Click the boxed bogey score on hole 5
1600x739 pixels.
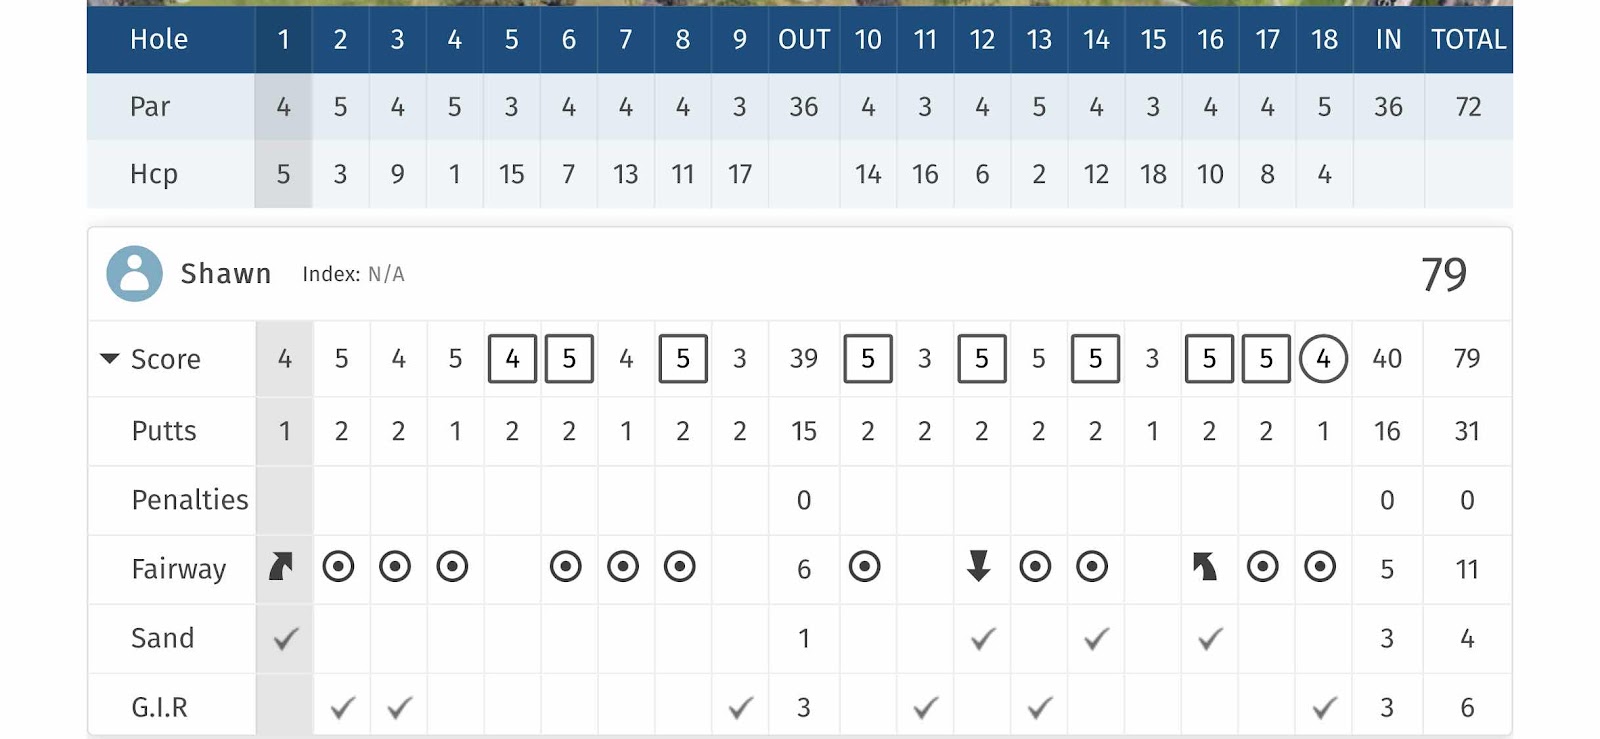pyautogui.click(x=512, y=358)
